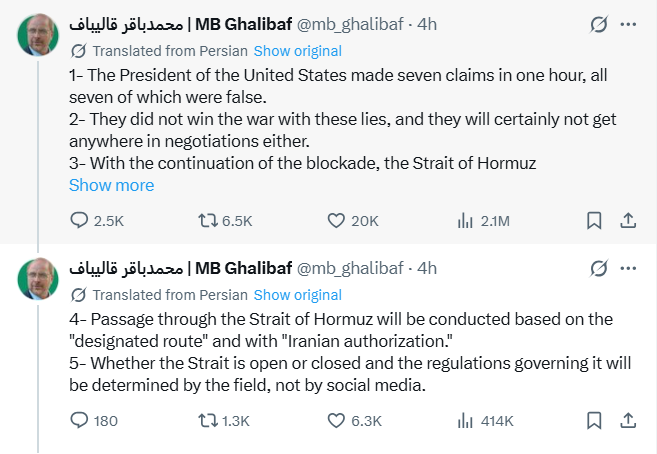This screenshot has width=657, height=454.
Task: Expand first tweet with Show more
Action: pyautogui.click(x=111, y=185)
